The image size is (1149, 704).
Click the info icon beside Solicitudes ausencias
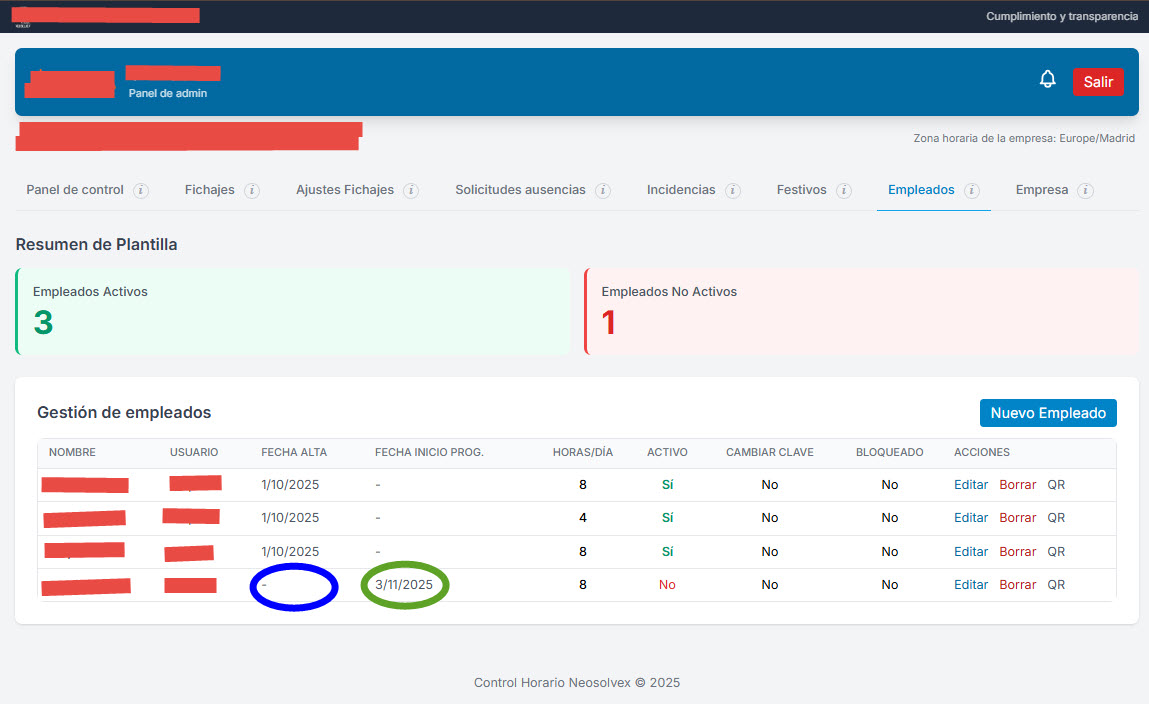[602, 189]
